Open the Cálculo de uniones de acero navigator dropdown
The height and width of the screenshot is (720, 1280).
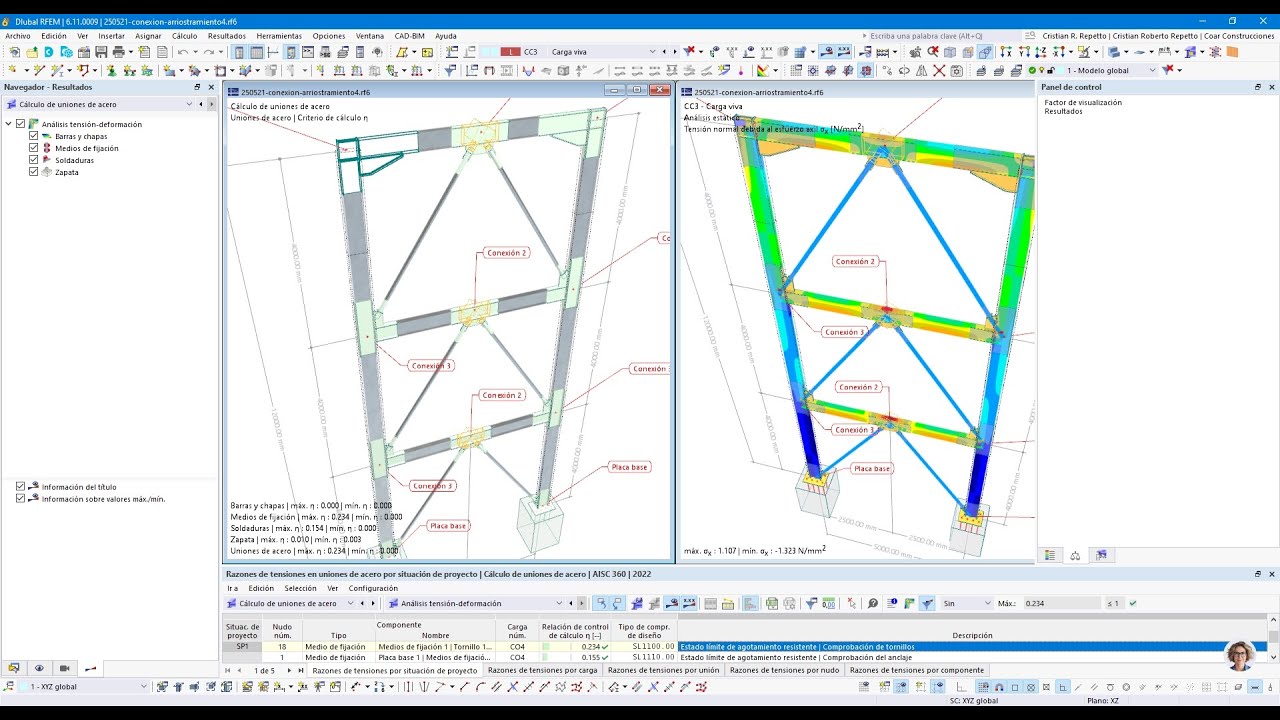point(190,104)
